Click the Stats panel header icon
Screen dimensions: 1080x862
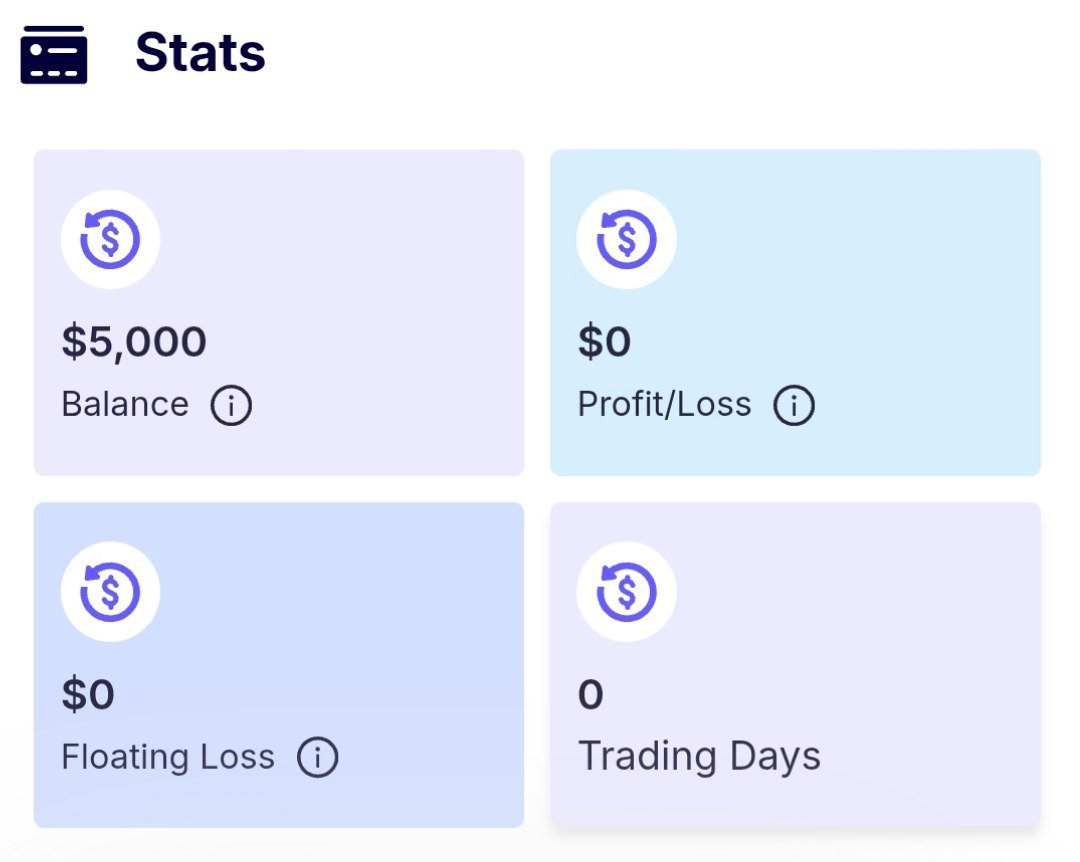tap(54, 54)
